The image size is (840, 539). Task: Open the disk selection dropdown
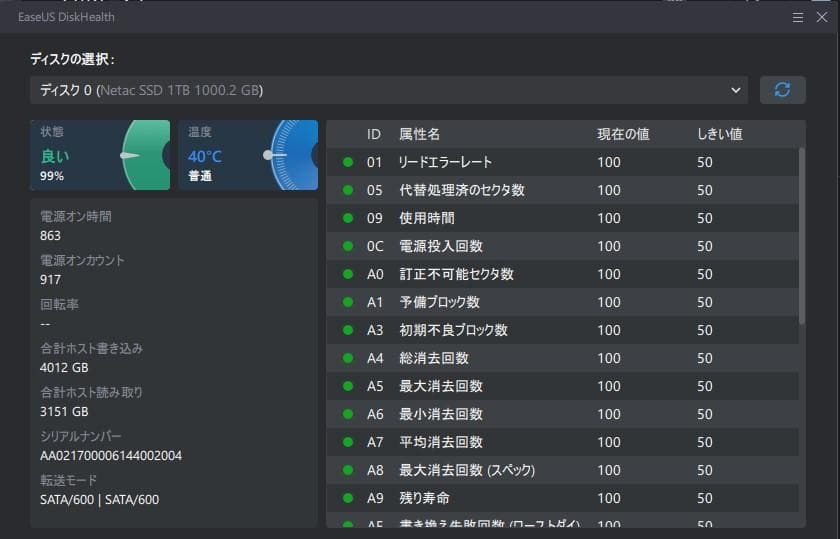389,90
